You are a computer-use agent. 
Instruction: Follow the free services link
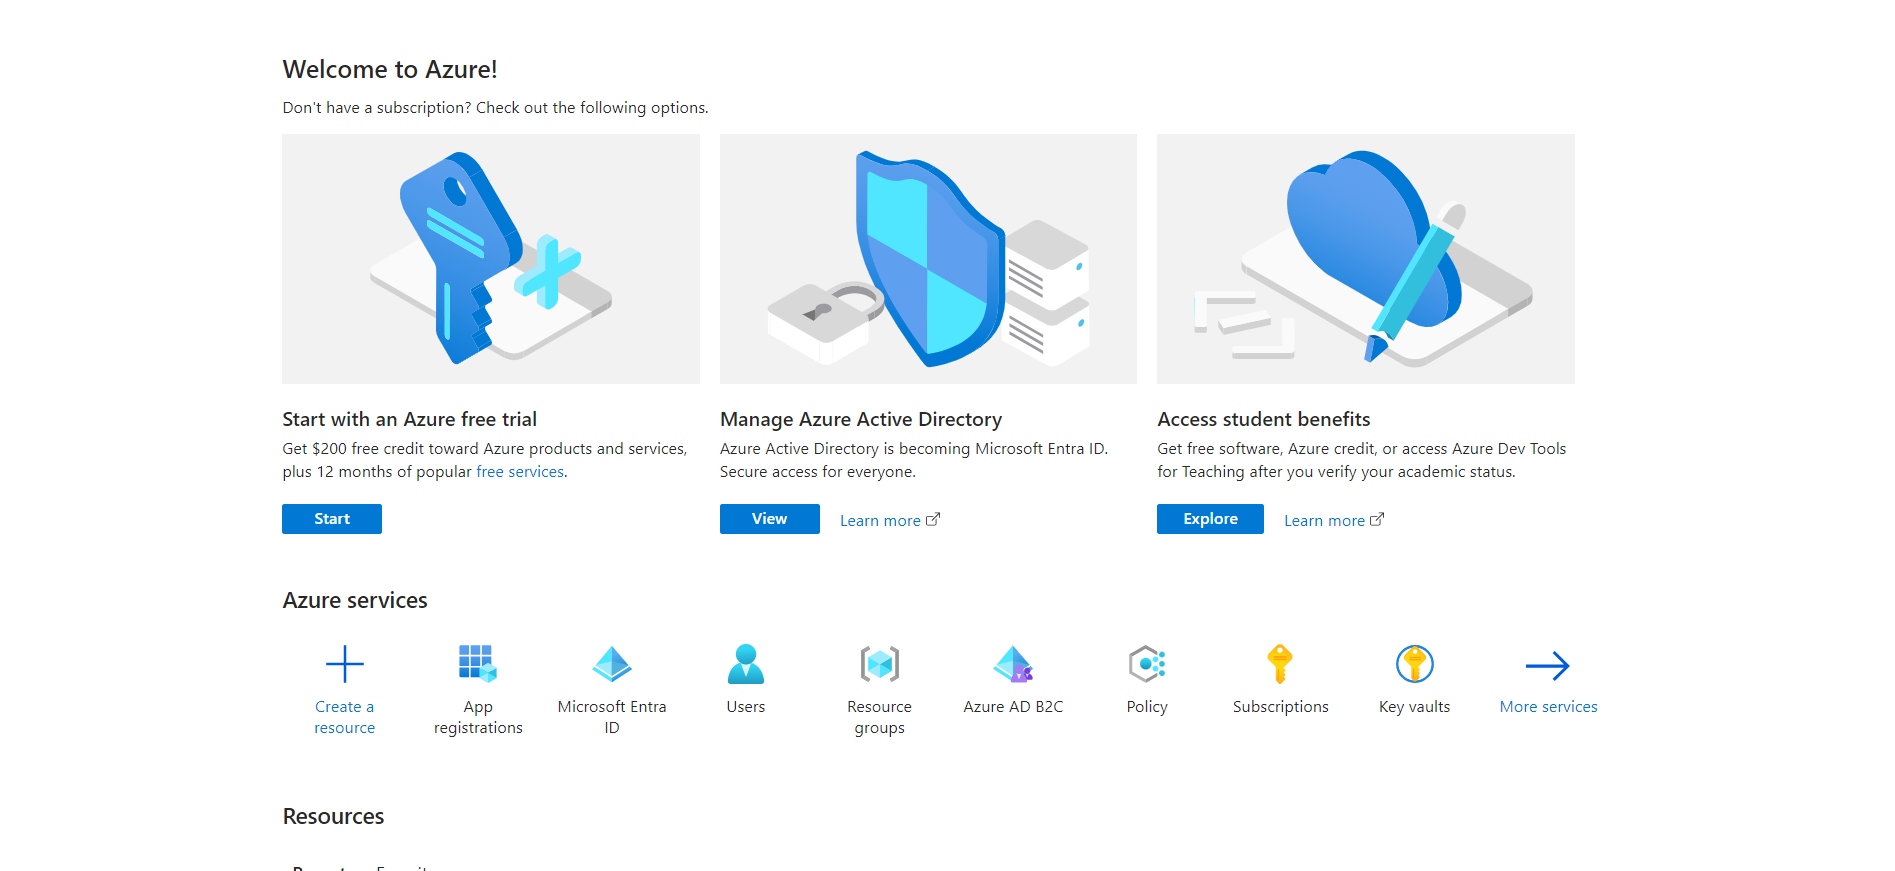click(520, 472)
